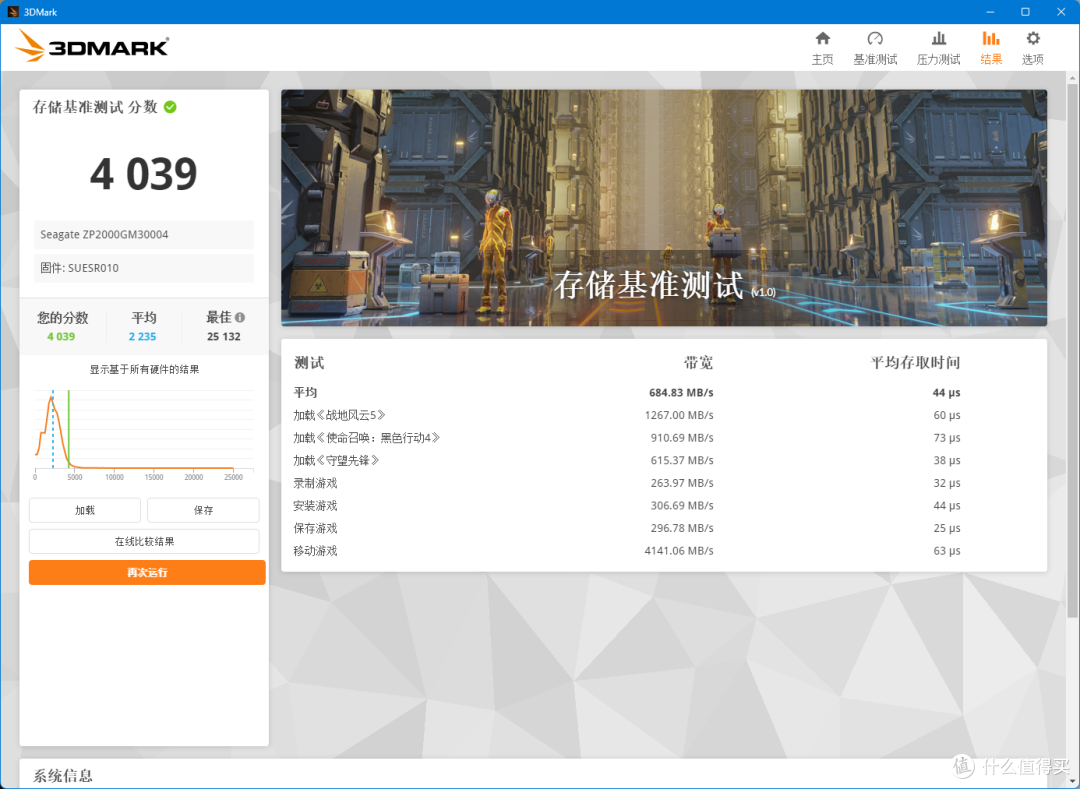Click the 最佳 score 25 132

224,337
